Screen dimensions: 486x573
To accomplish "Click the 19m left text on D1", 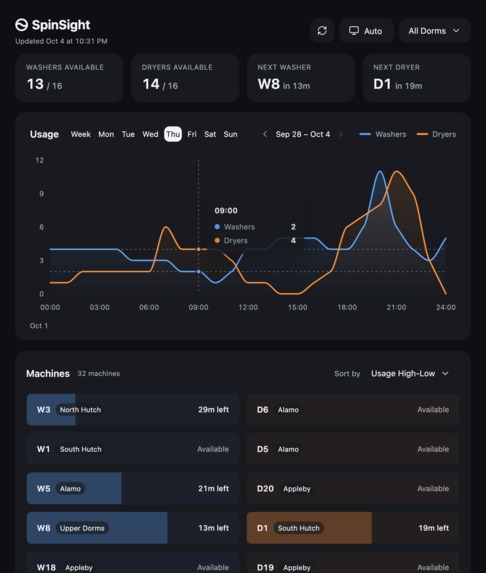I will [x=434, y=528].
